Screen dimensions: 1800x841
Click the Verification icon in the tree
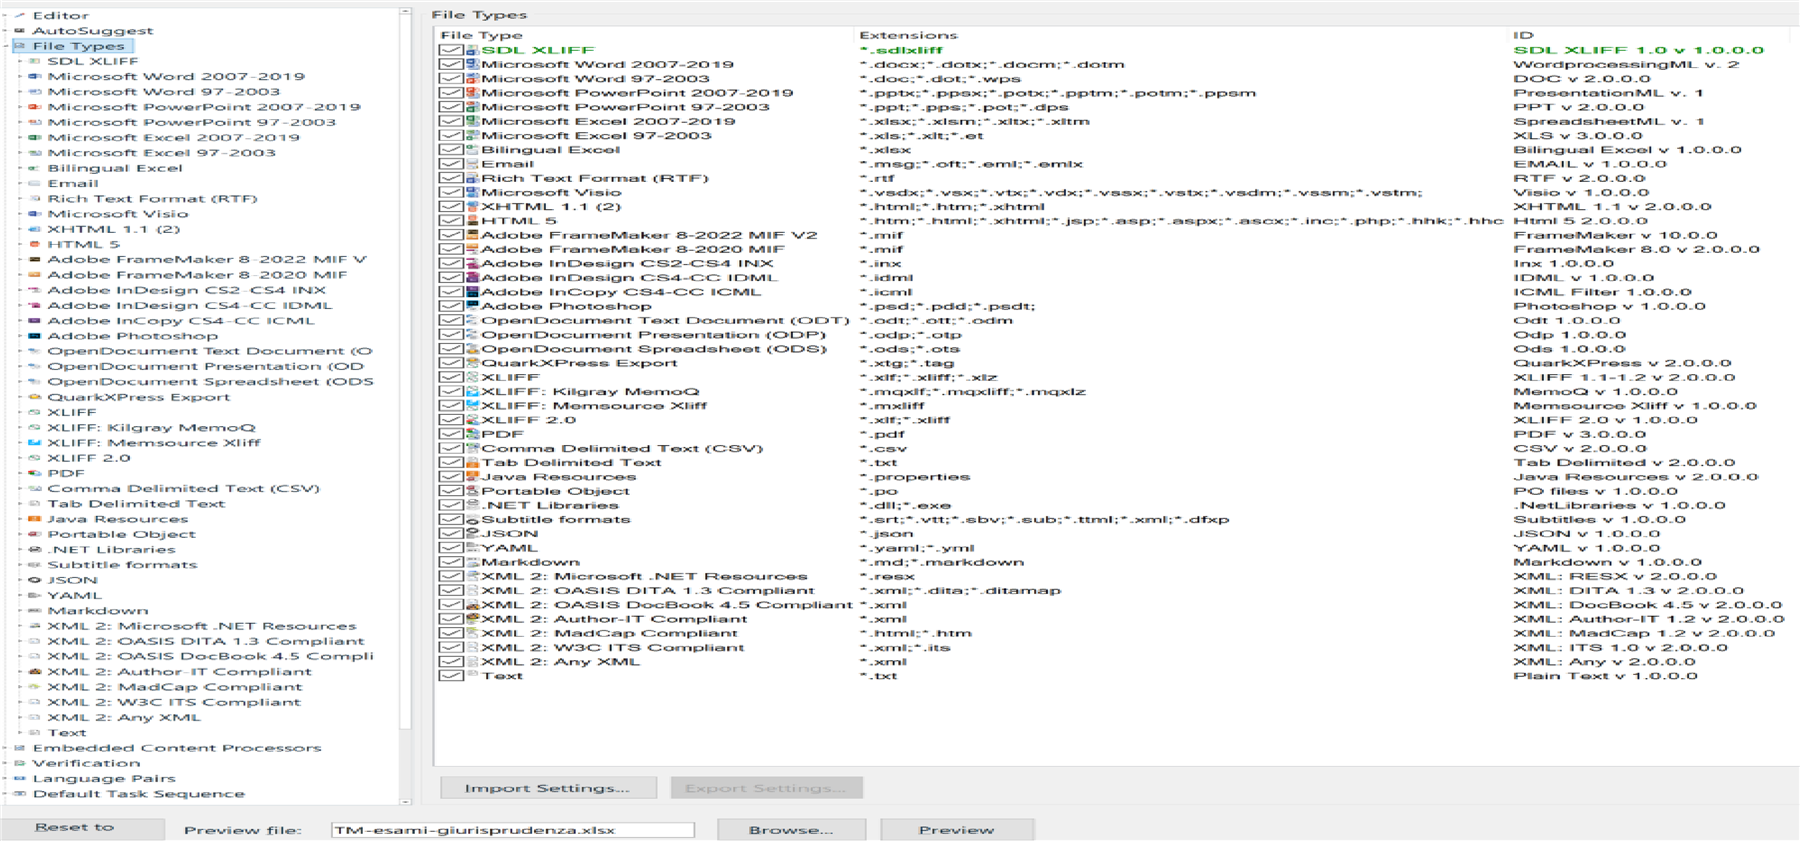(x=20, y=763)
